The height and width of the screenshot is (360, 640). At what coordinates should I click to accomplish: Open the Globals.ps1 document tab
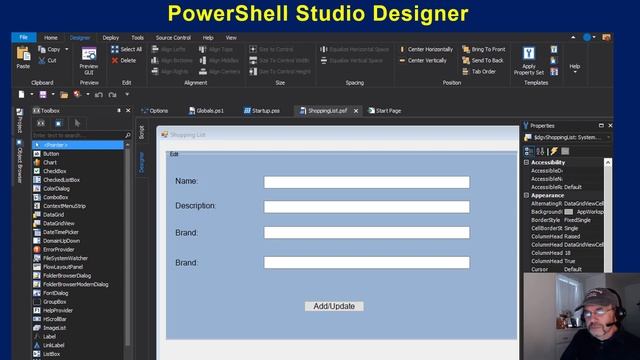coord(206,111)
